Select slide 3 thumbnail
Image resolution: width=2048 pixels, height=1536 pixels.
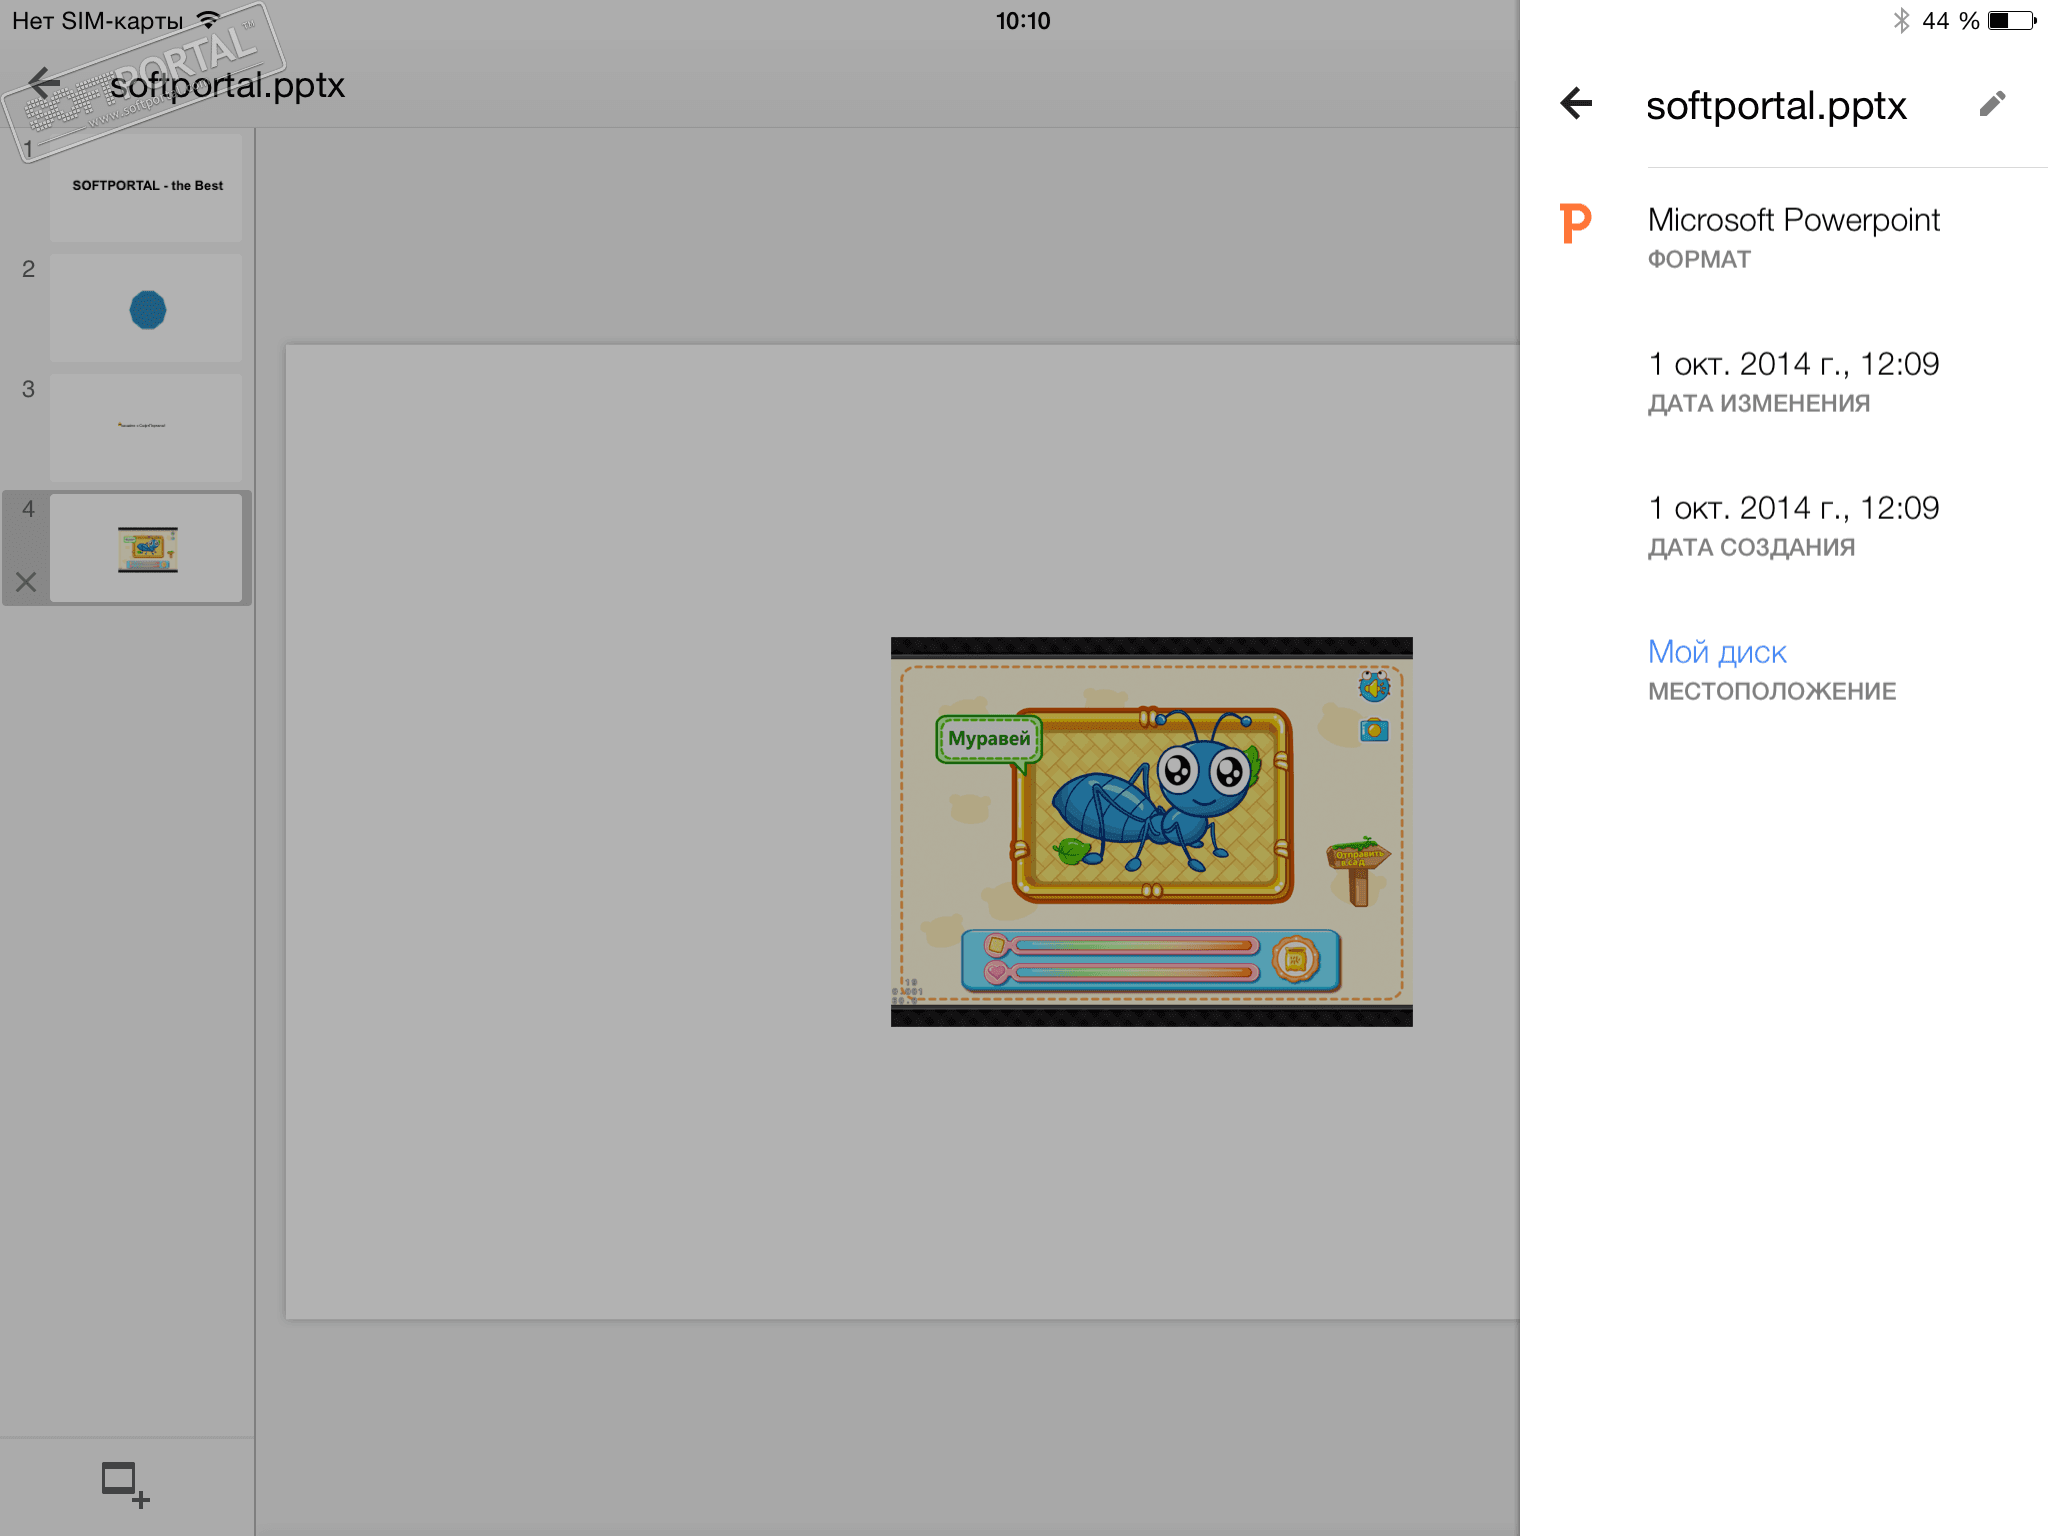146,428
